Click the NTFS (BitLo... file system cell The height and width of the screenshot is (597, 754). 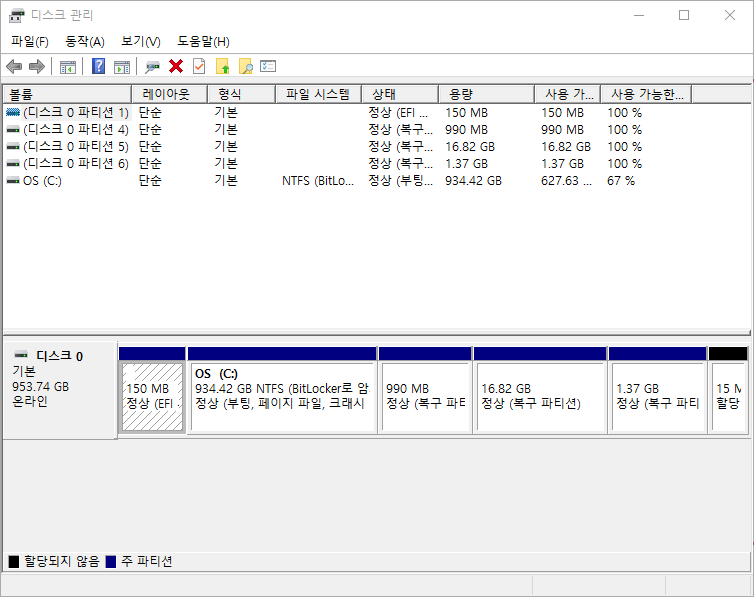(x=318, y=181)
